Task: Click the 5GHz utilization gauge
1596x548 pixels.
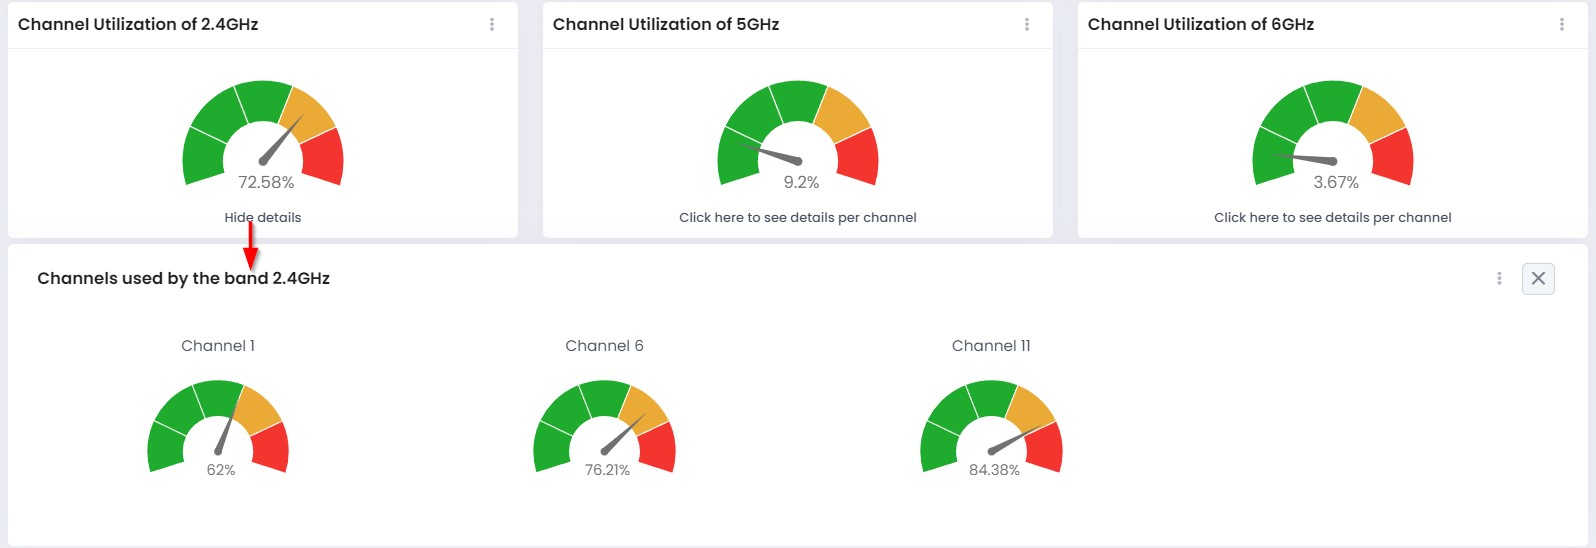Action: 798,133
